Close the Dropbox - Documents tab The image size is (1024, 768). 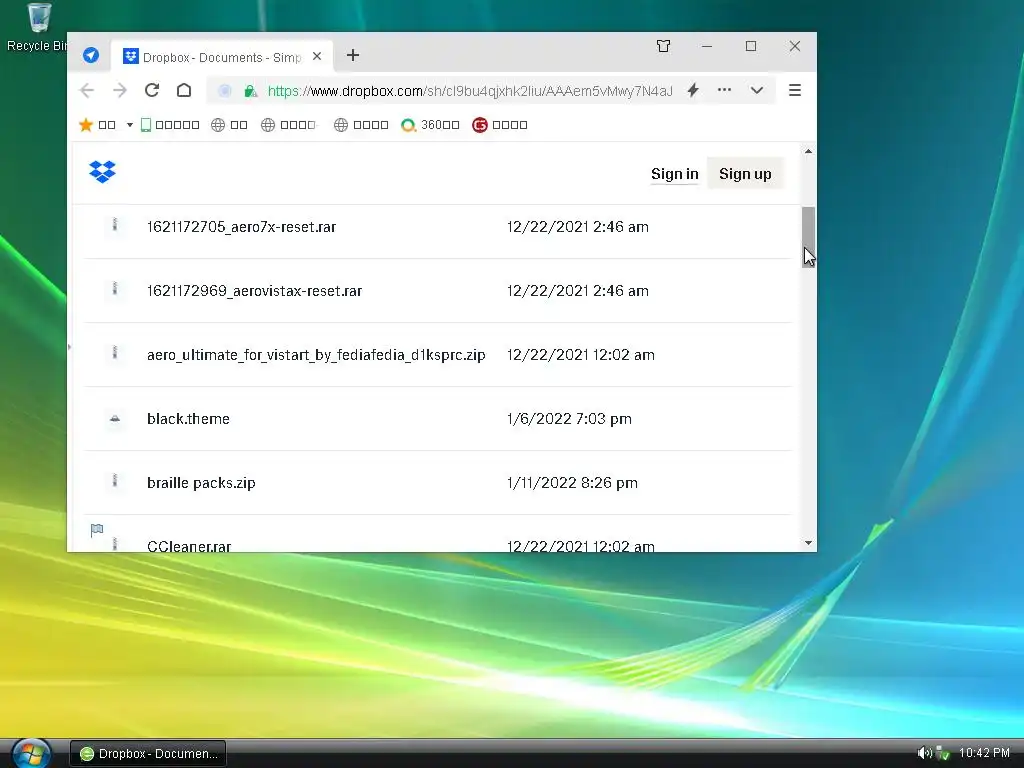tap(317, 57)
